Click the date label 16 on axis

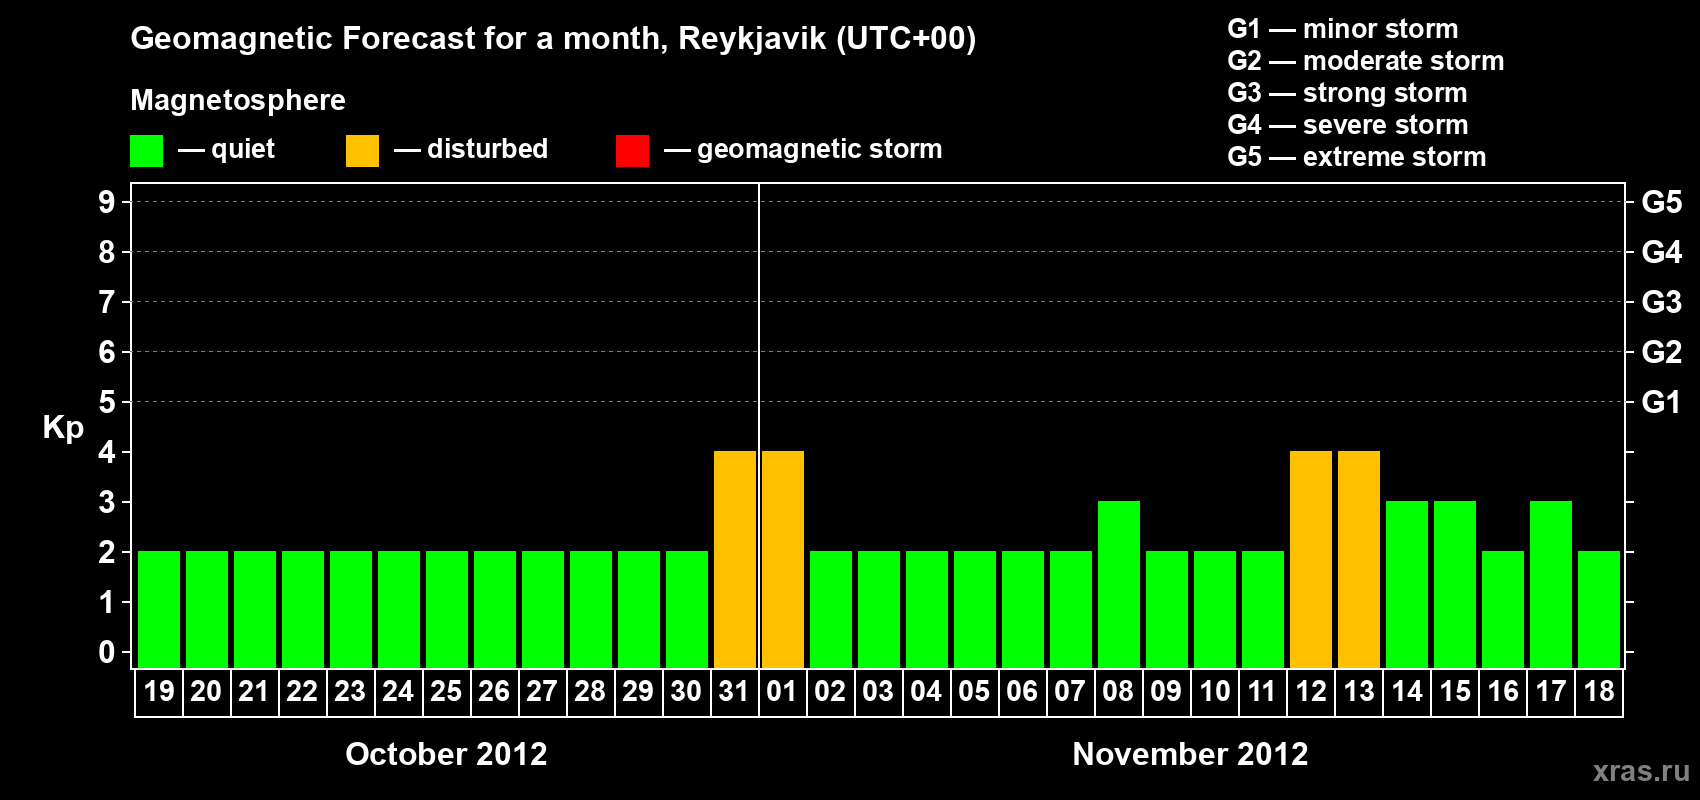click(x=1503, y=691)
